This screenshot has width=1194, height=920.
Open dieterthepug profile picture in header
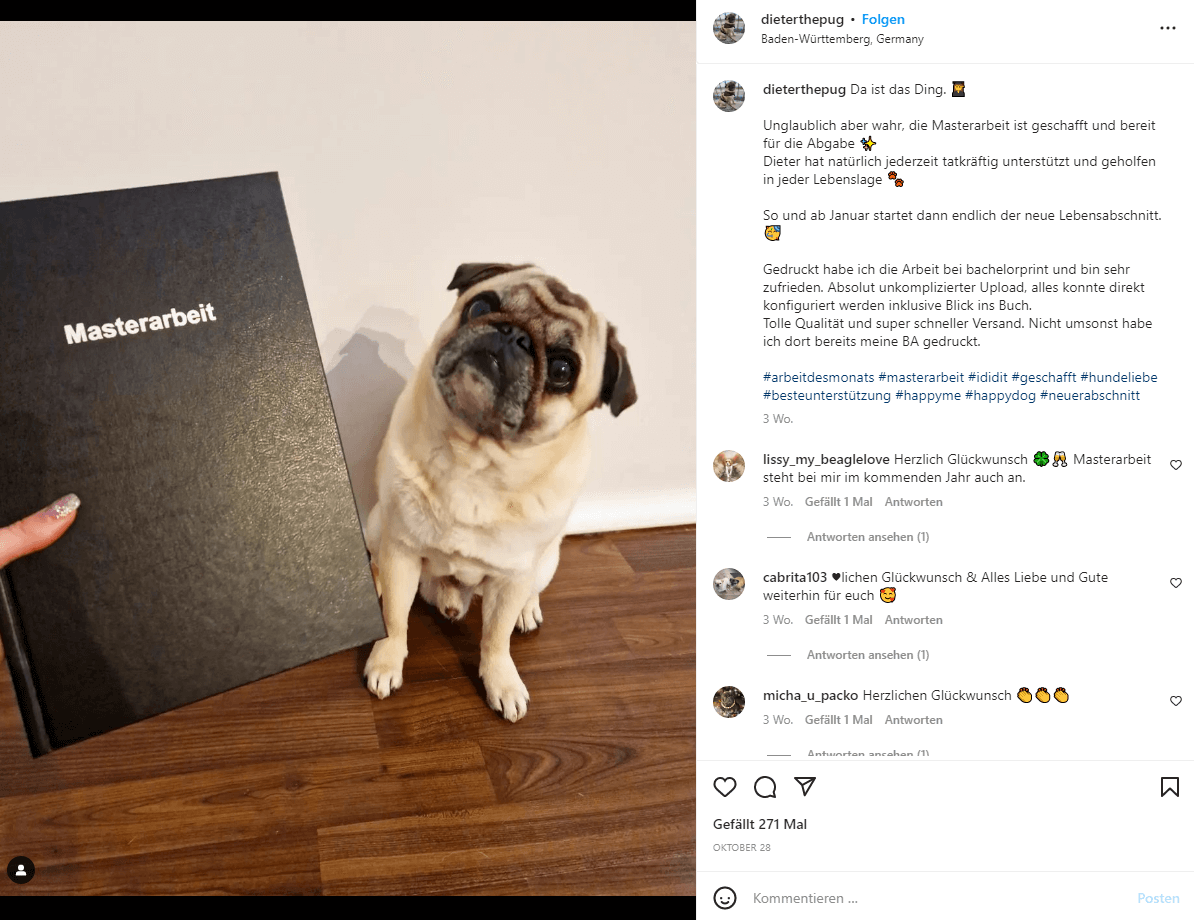(729, 28)
